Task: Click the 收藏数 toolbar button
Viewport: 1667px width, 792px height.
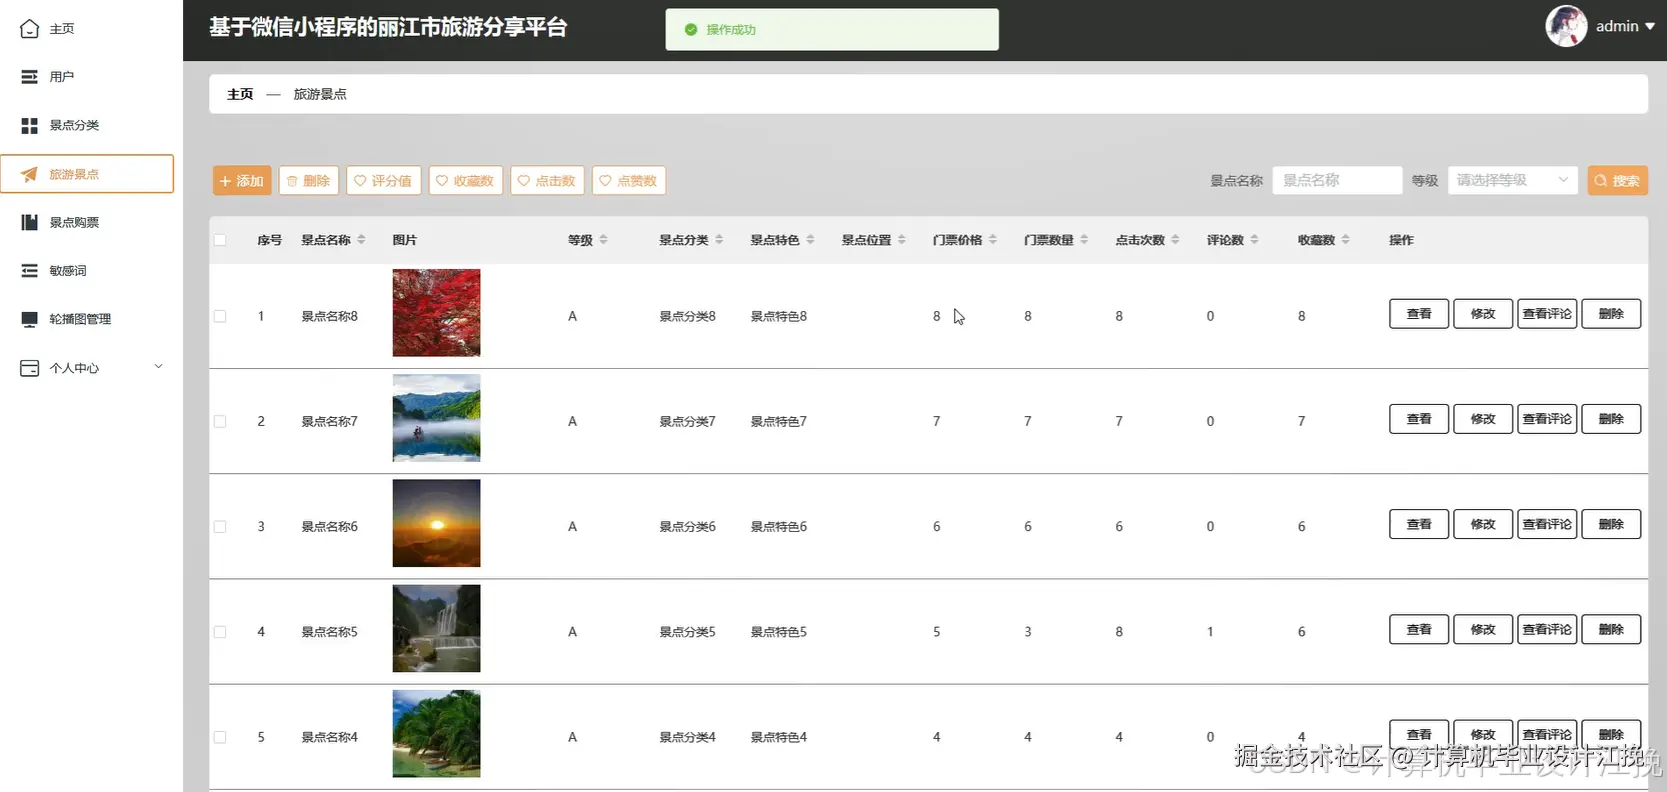Action: pos(465,181)
